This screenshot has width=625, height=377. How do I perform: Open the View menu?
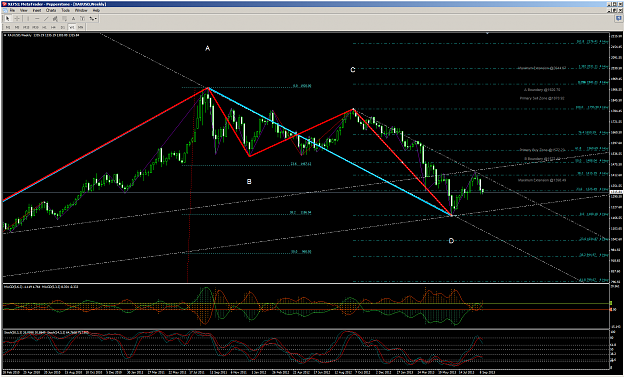24,10
